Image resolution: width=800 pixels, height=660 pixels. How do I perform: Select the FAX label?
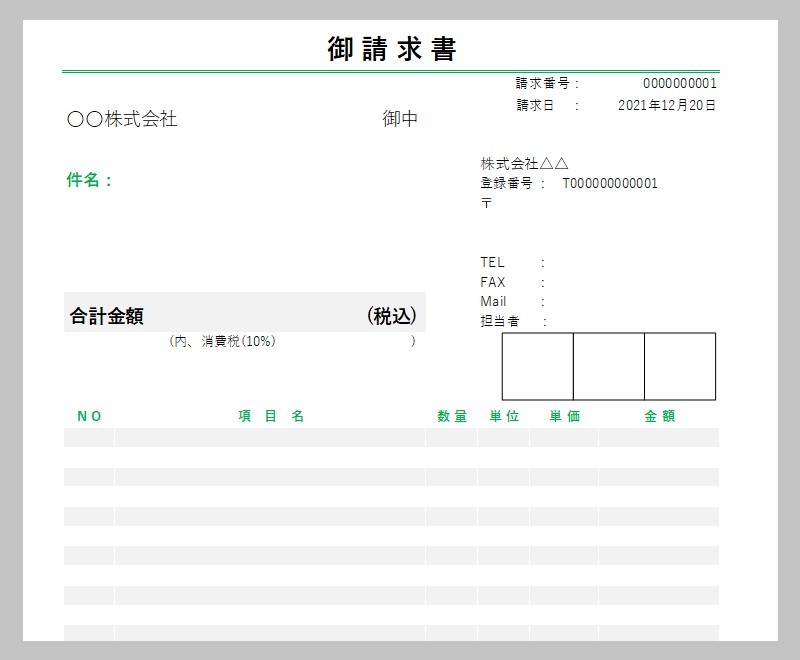[x=493, y=282]
